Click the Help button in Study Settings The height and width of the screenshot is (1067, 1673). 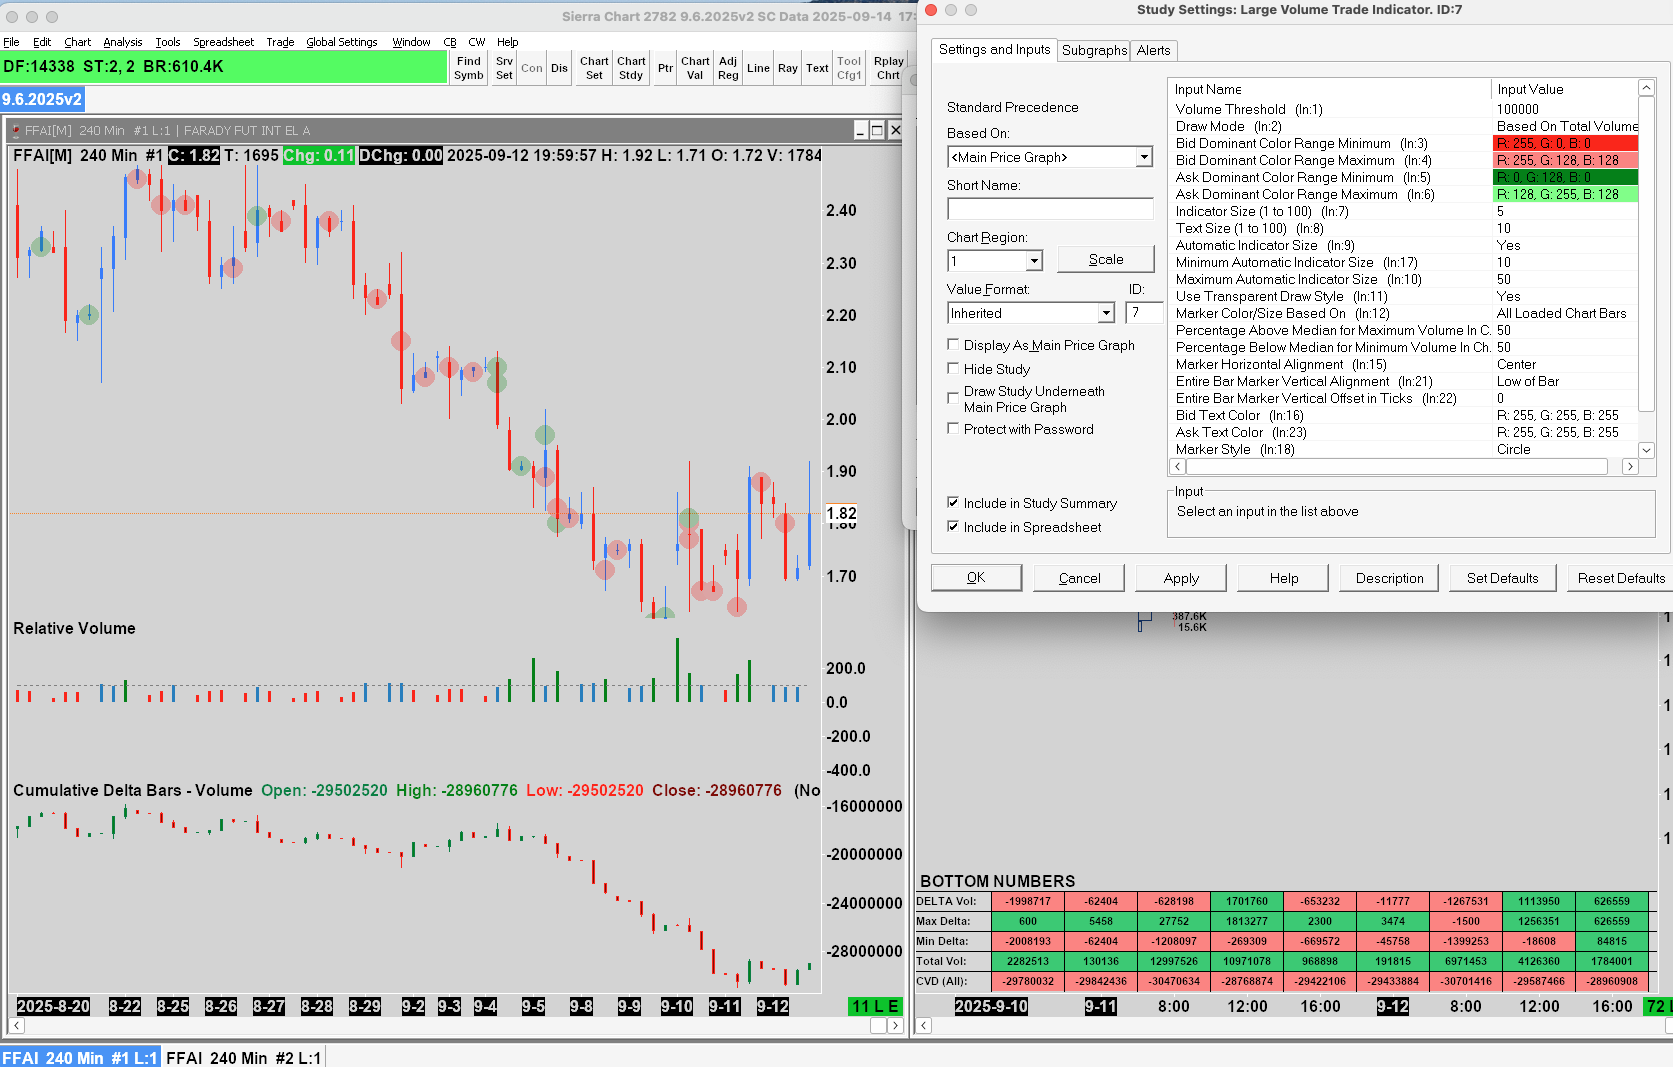click(1284, 578)
